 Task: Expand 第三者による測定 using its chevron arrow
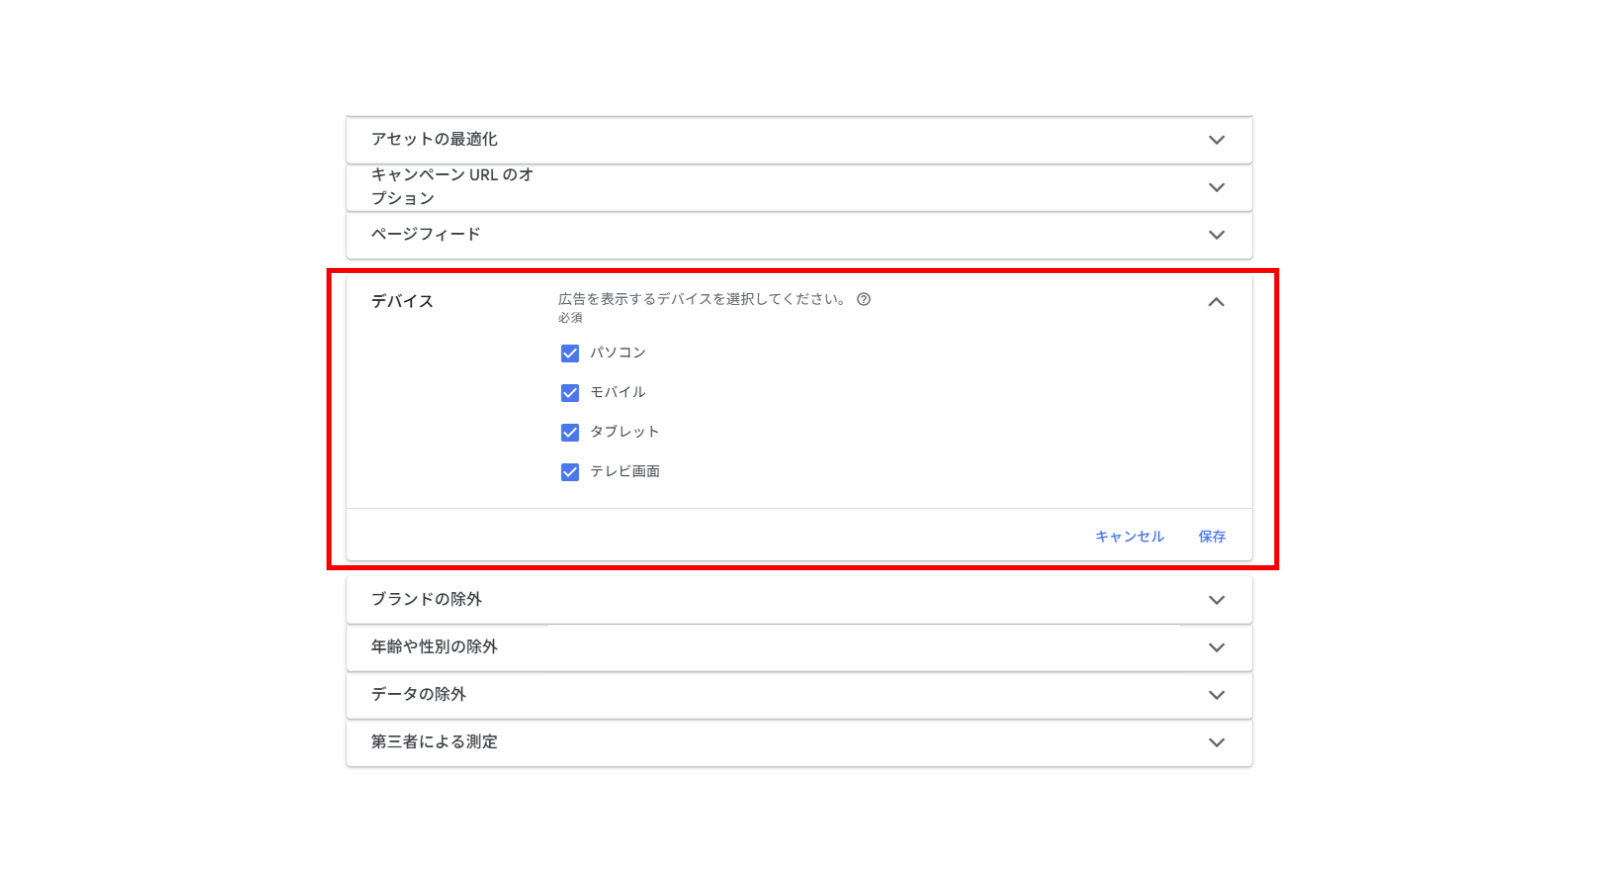[1216, 743]
